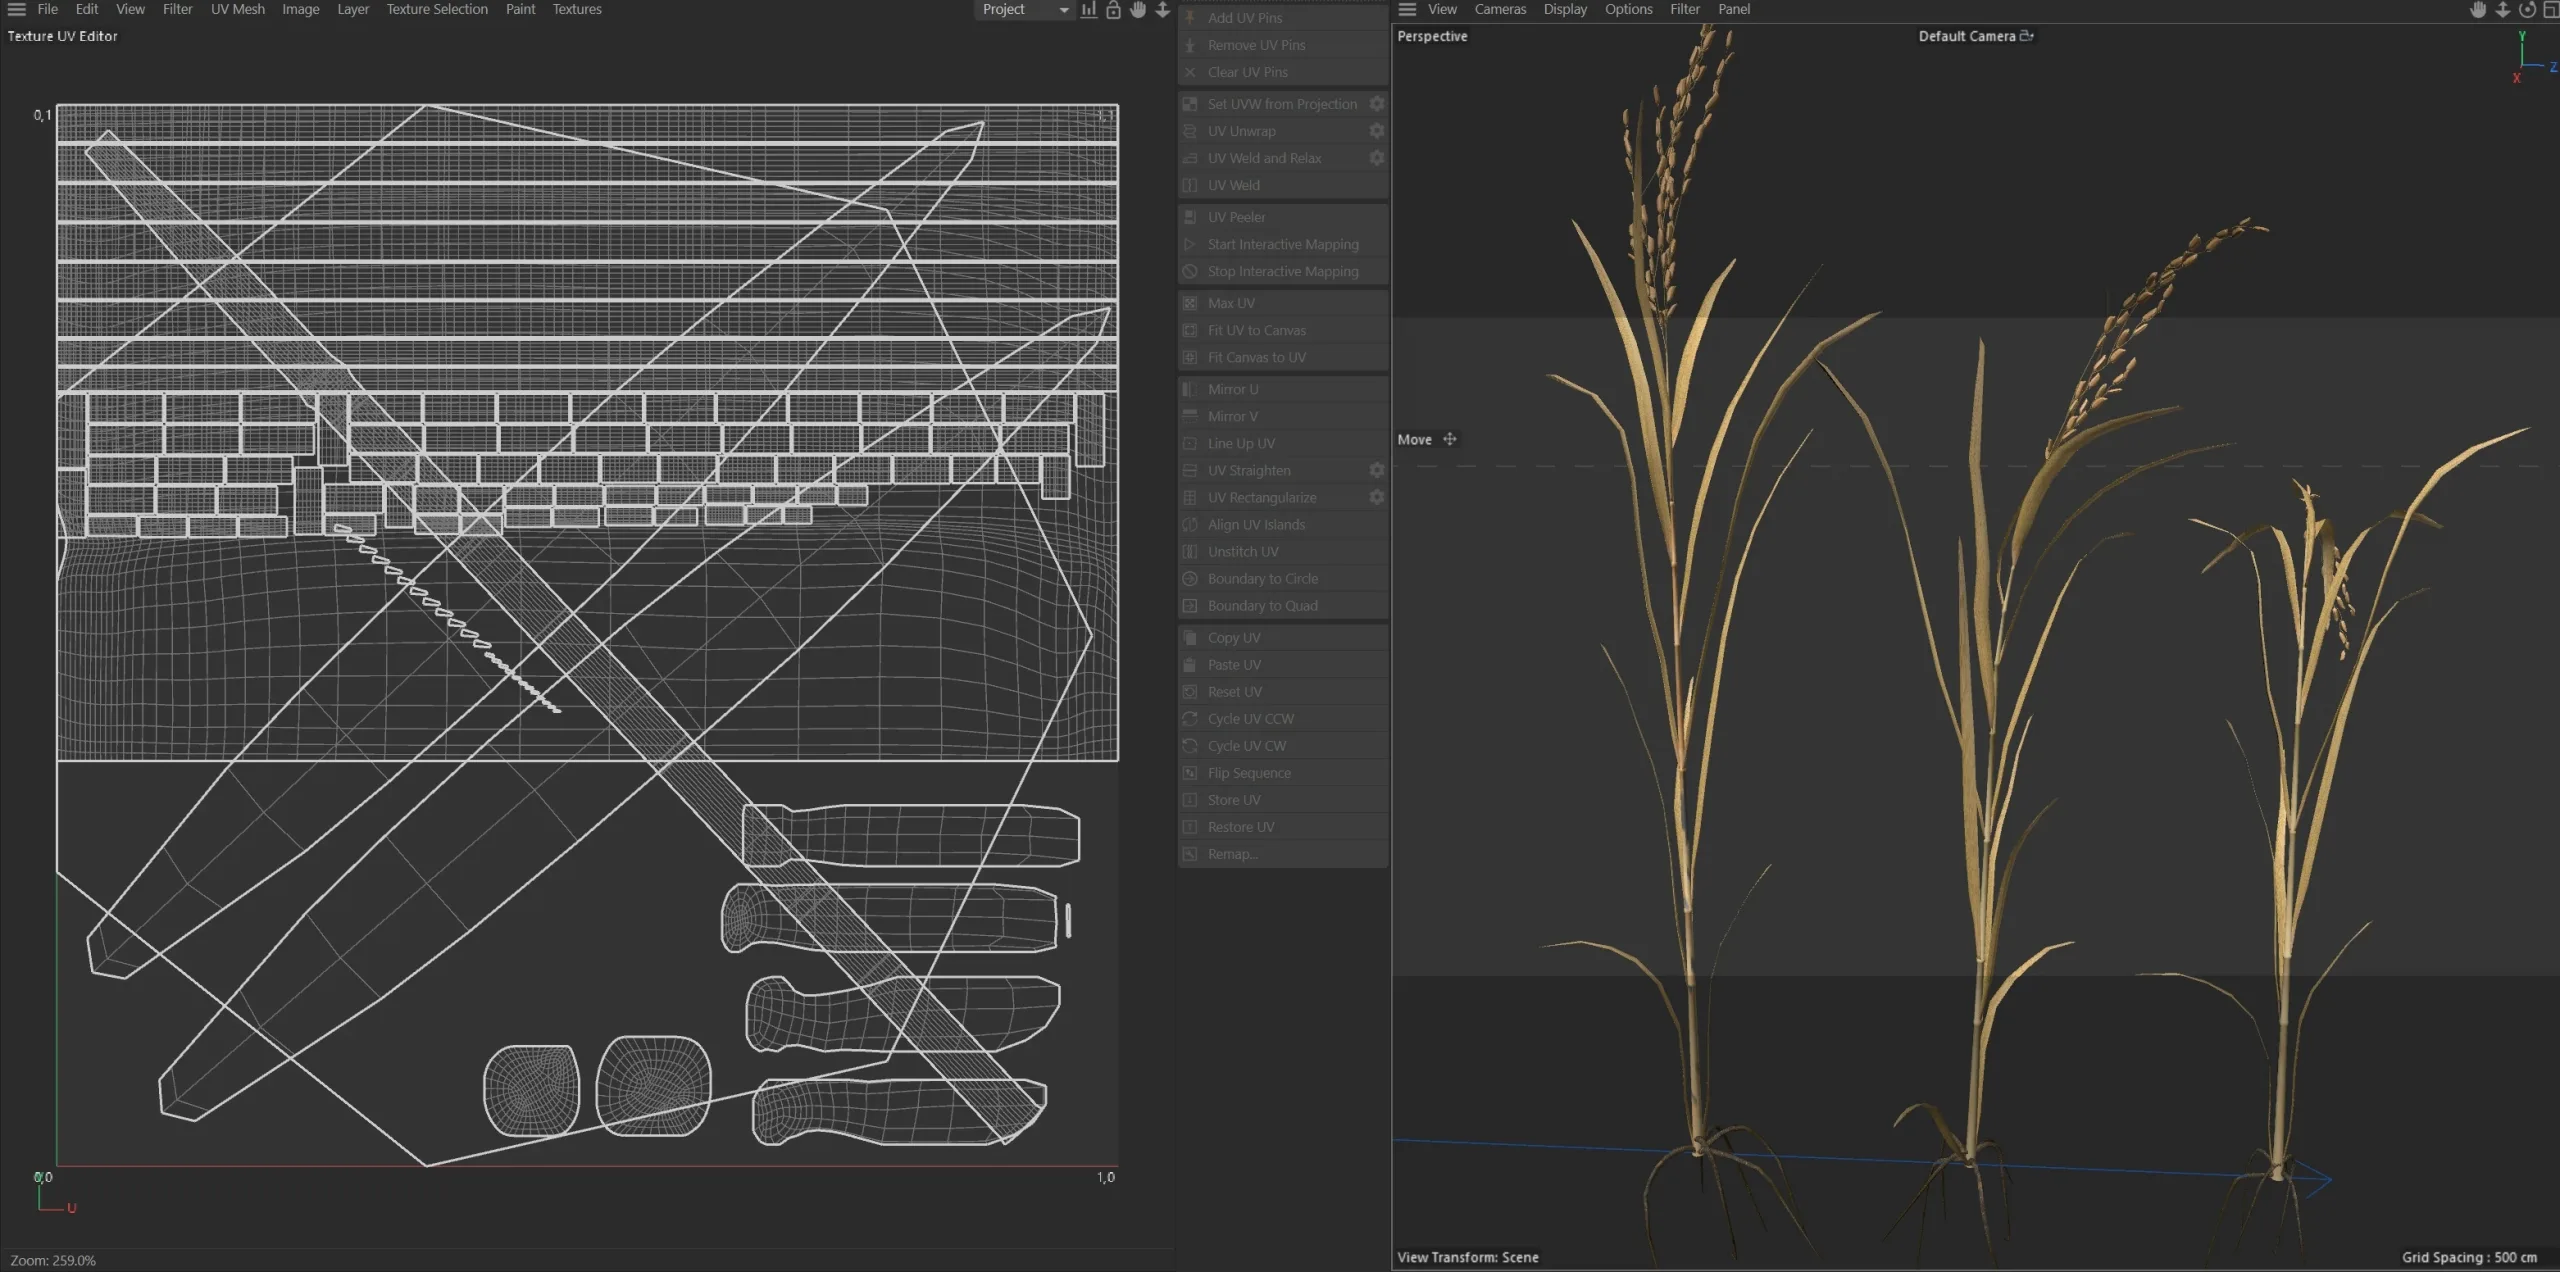Switch cameras using the Default Camera swap control

[2026, 35]
